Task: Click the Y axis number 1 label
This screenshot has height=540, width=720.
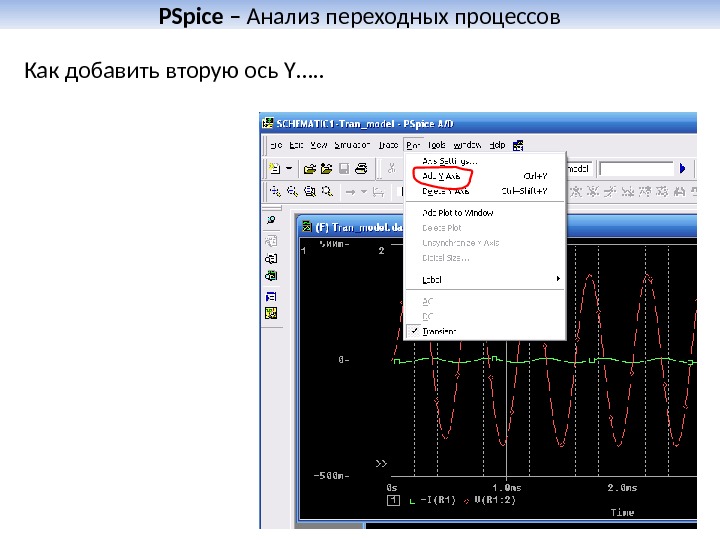Action: point(304,251)
